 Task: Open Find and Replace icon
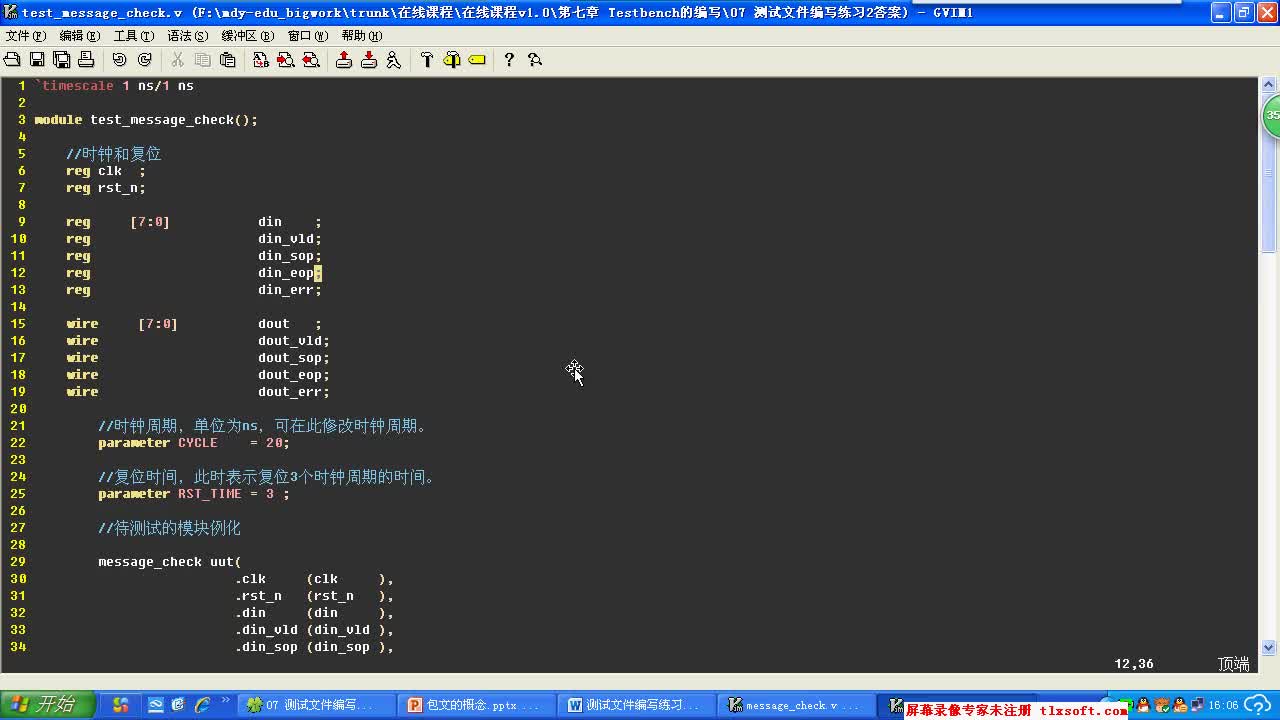(x=260, y=60)
